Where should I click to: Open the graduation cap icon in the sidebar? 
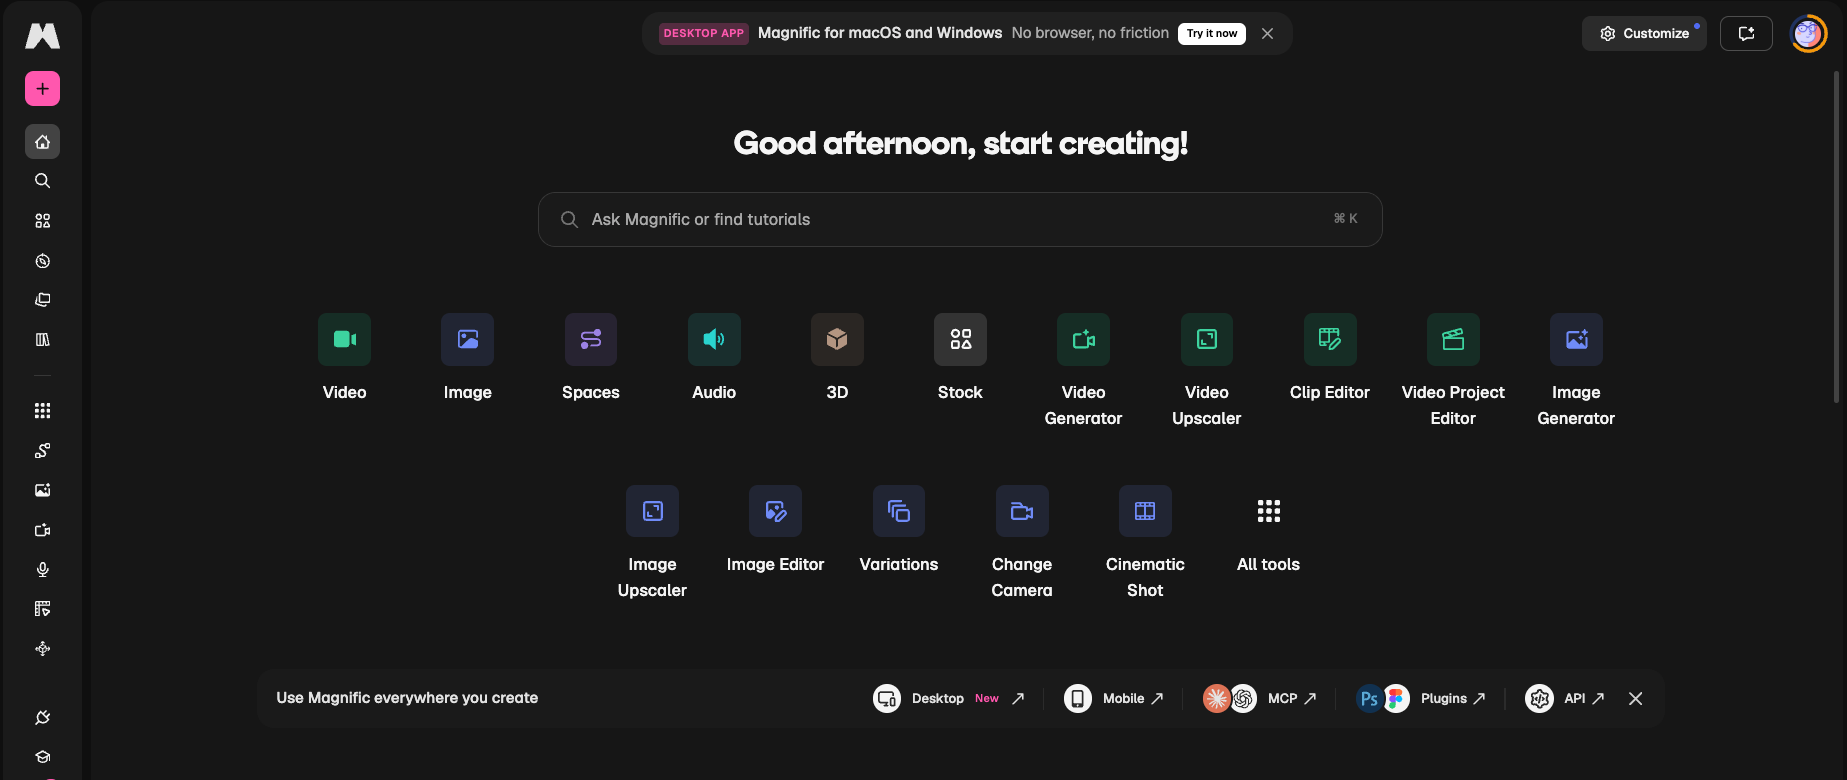[42, 757]
